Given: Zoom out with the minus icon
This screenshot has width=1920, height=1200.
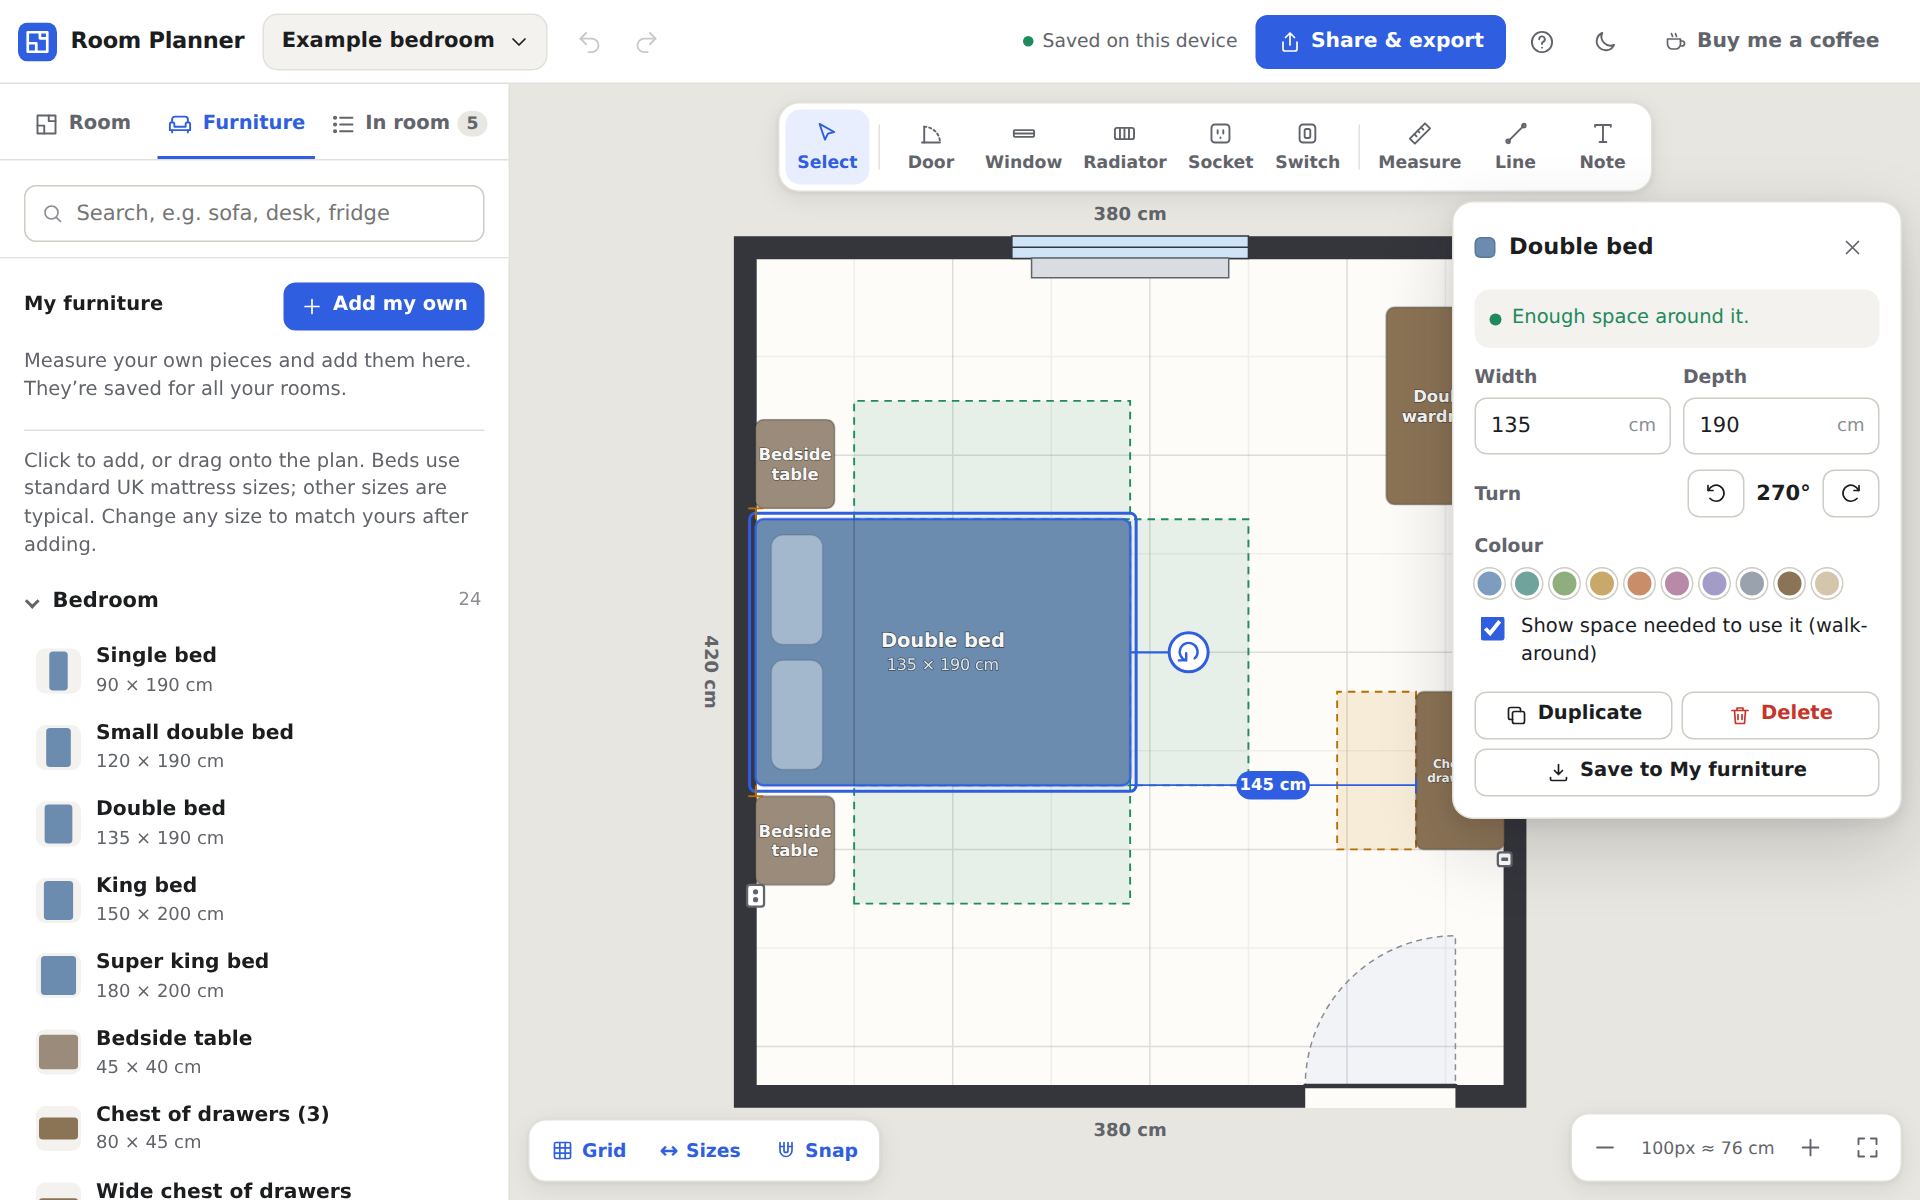Looking at the screenshot, I should pyautogui.click(x=1605, y=1148).
